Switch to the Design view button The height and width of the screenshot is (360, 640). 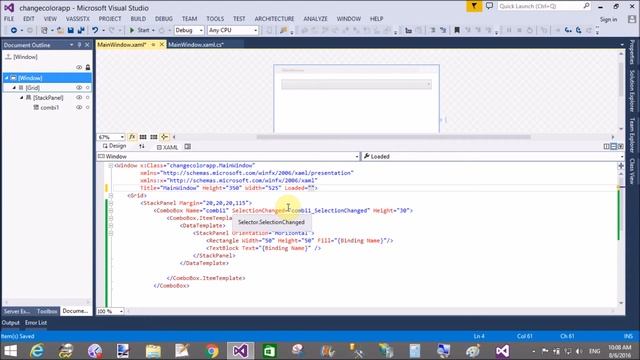pos(114,146)
